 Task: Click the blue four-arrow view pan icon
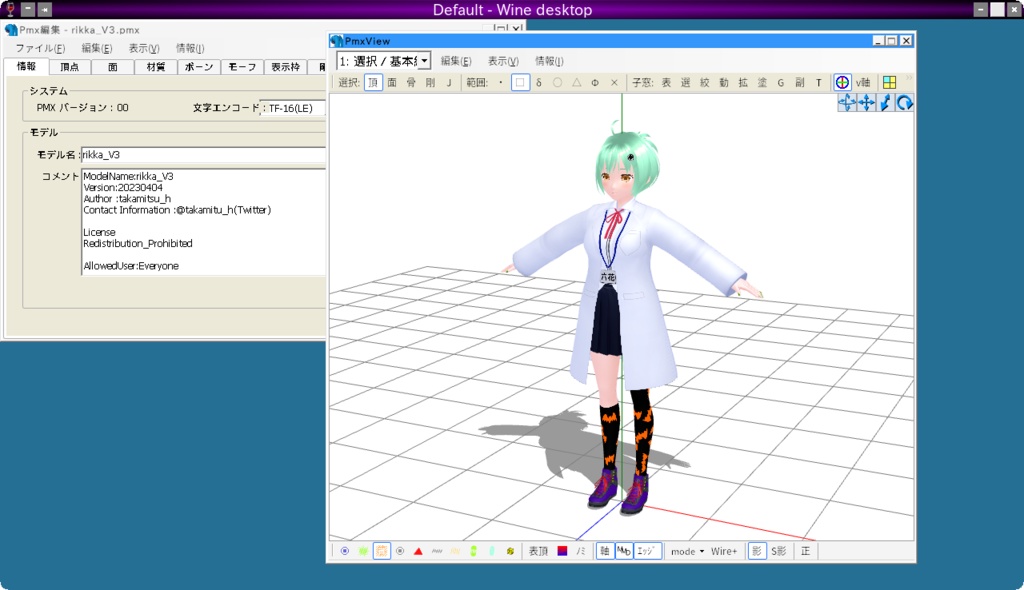866,103
